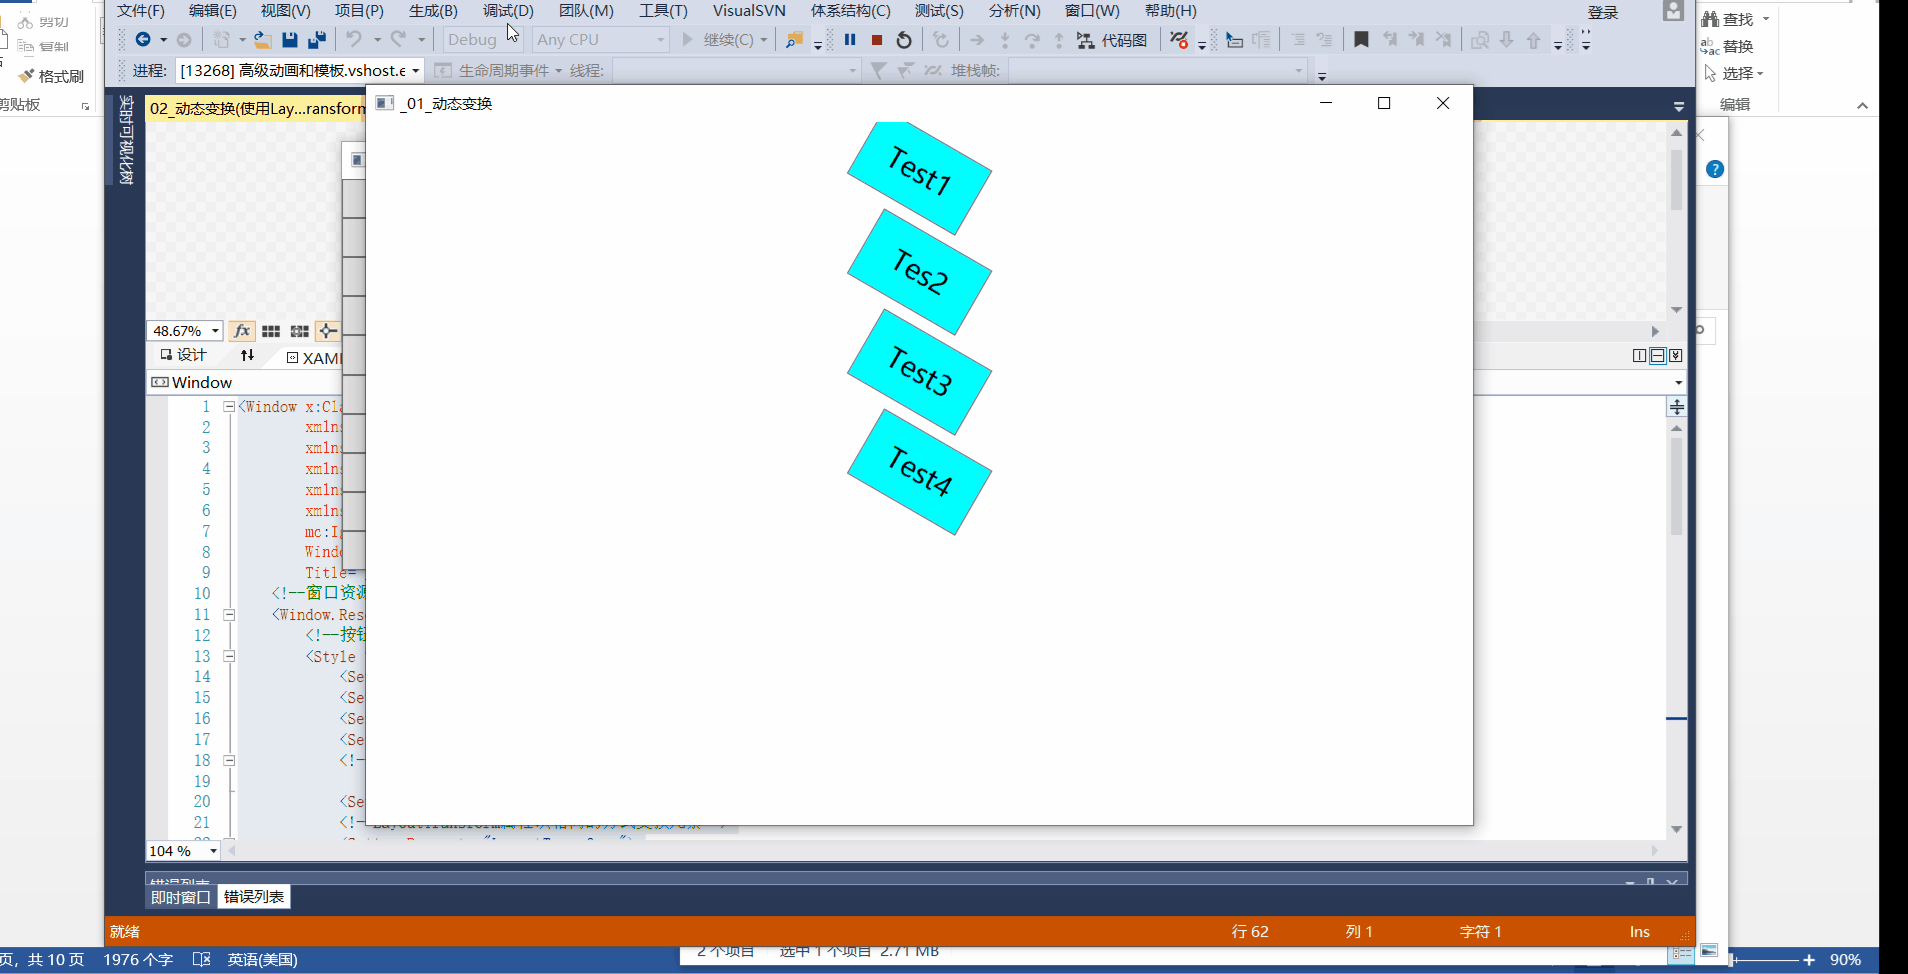Swap design and XAML panes icon

(247, 355)
